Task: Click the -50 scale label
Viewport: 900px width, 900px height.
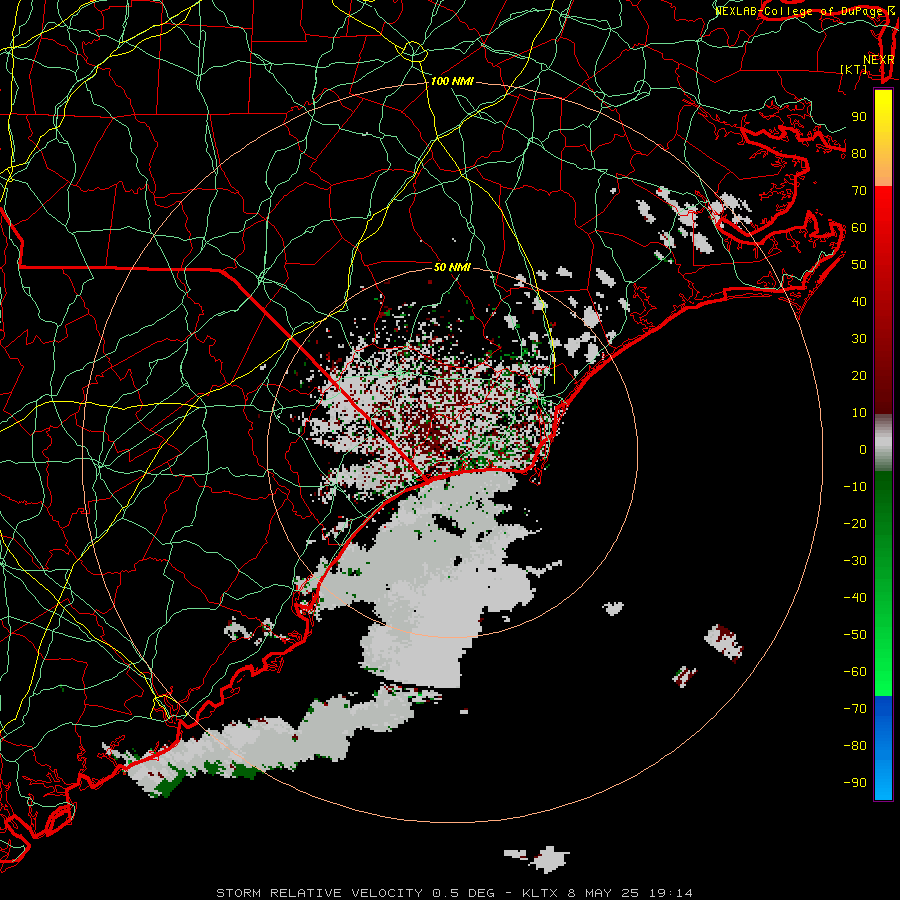Action: (855, 635)
